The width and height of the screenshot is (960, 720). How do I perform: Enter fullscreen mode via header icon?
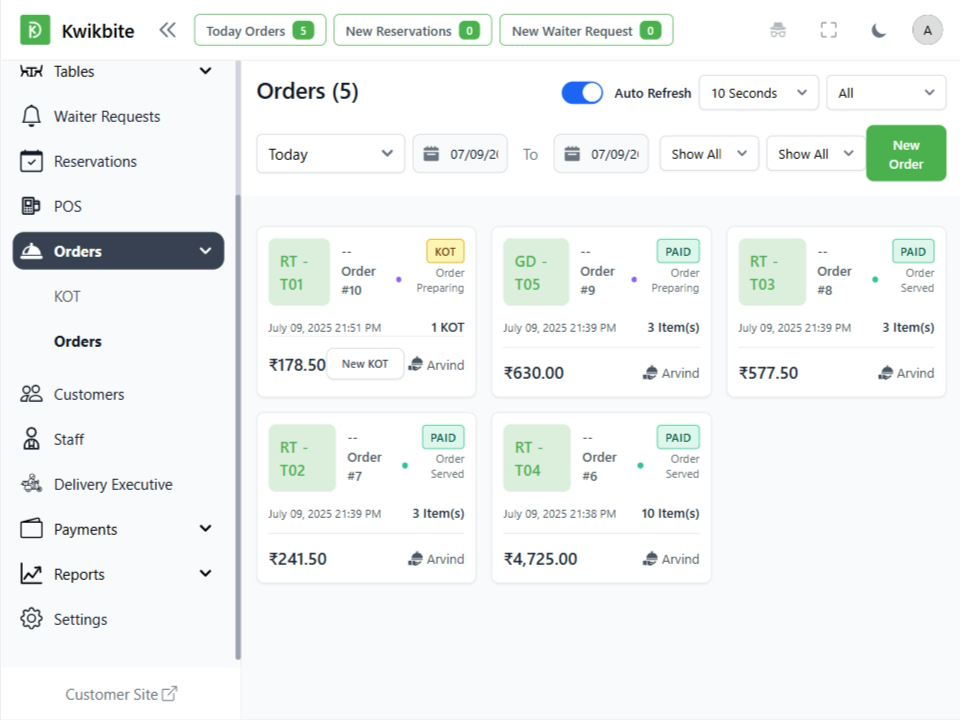828,30
